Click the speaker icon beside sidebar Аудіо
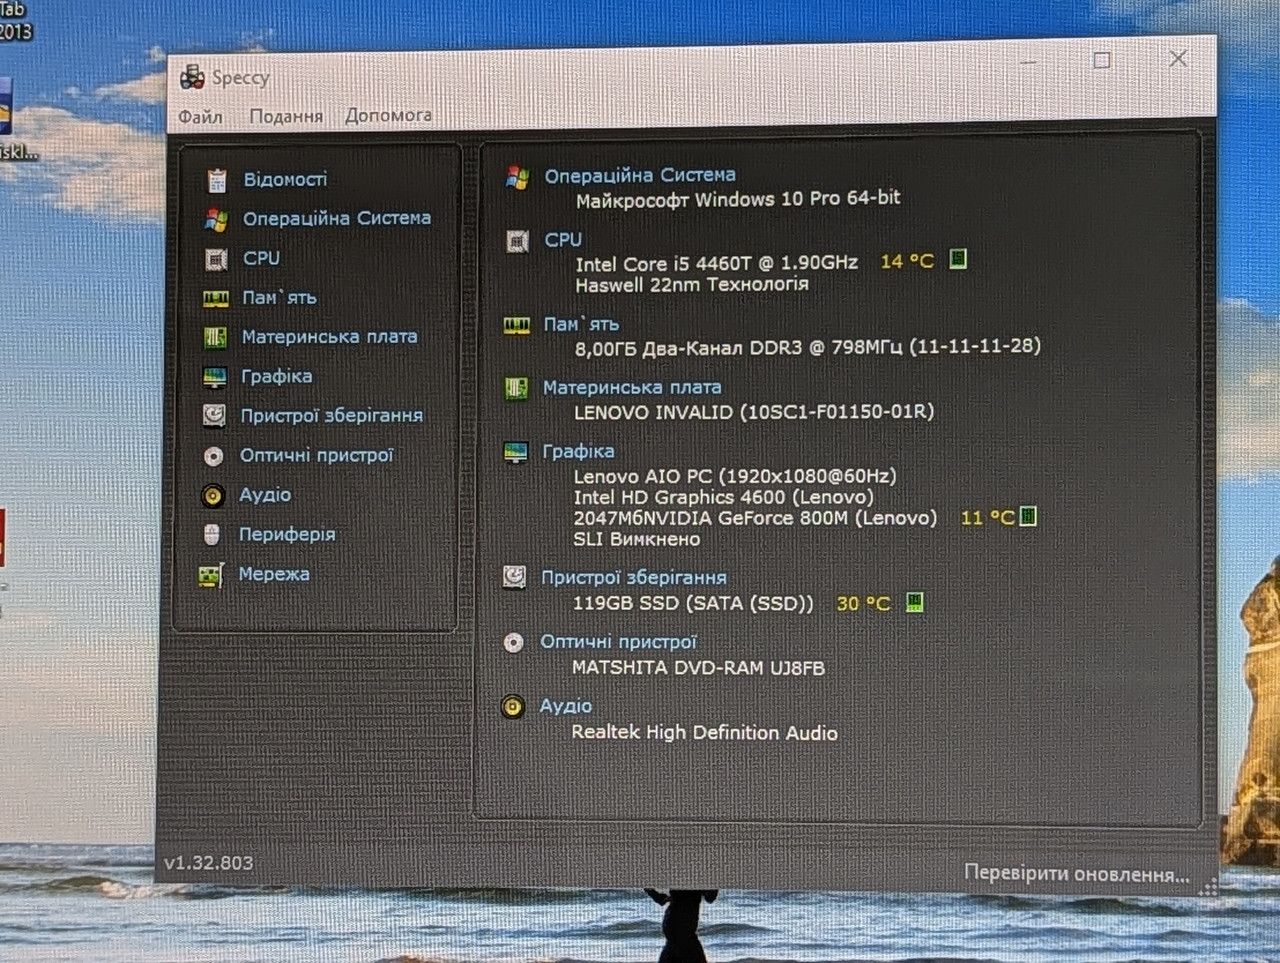This screenshot has height=963, width=1280. click(213, 495)
